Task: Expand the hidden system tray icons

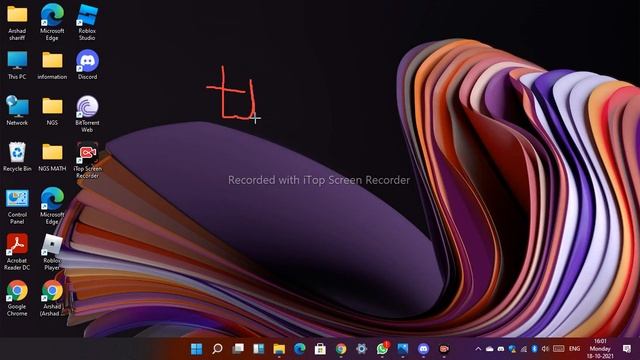Action: [x=478, y=349]
